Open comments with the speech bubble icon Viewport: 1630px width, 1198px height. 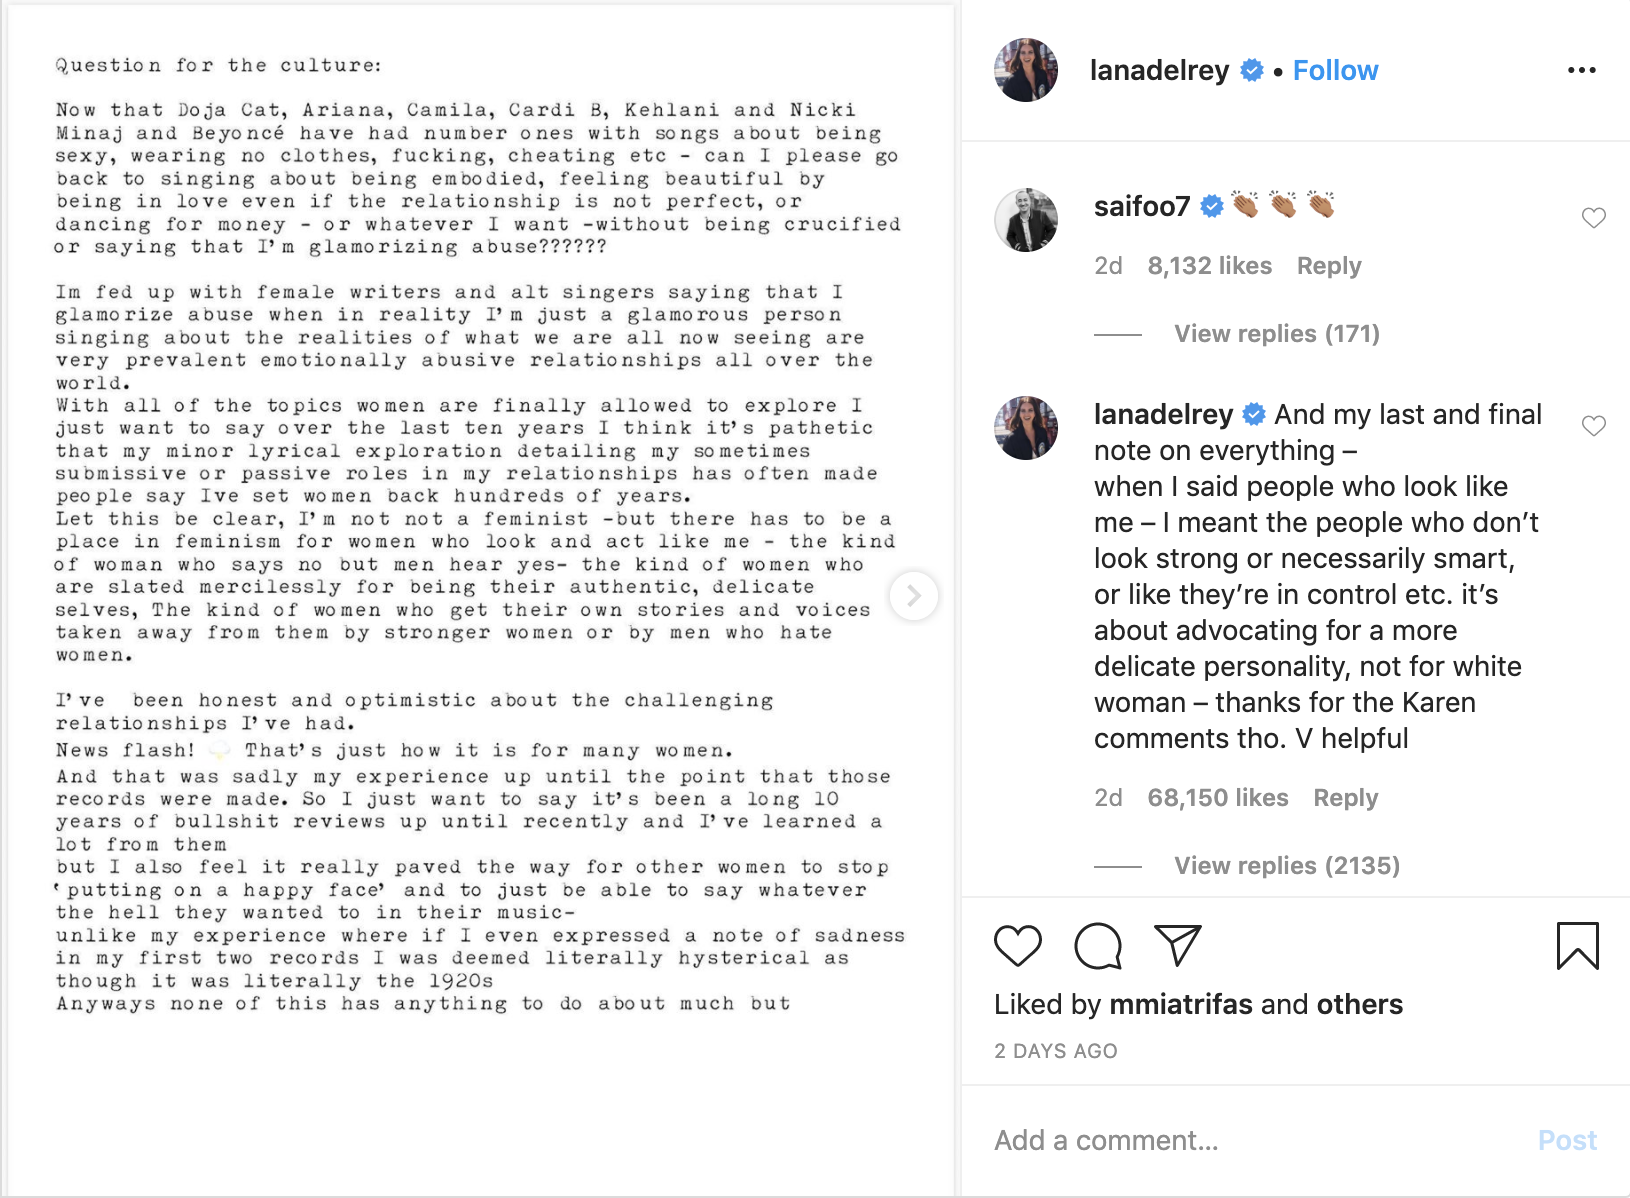[x=1098, y=945]
